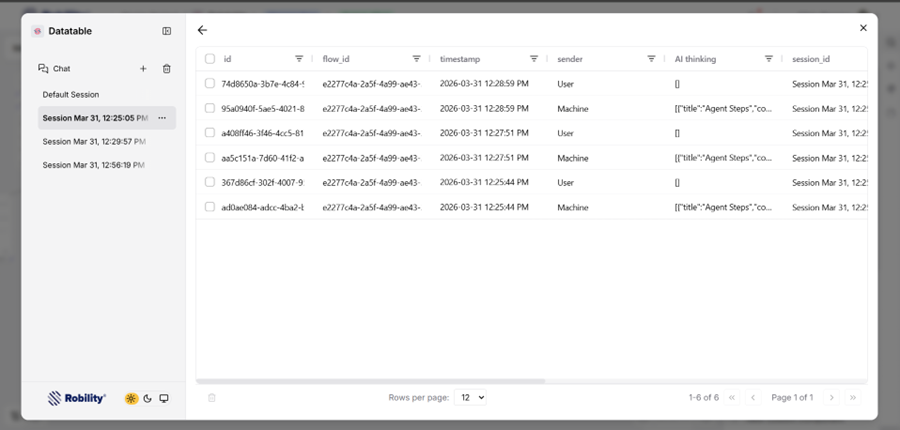Open the sender column filter menu
The height and width of the screenshot is (430, 900).
point(651,59)
